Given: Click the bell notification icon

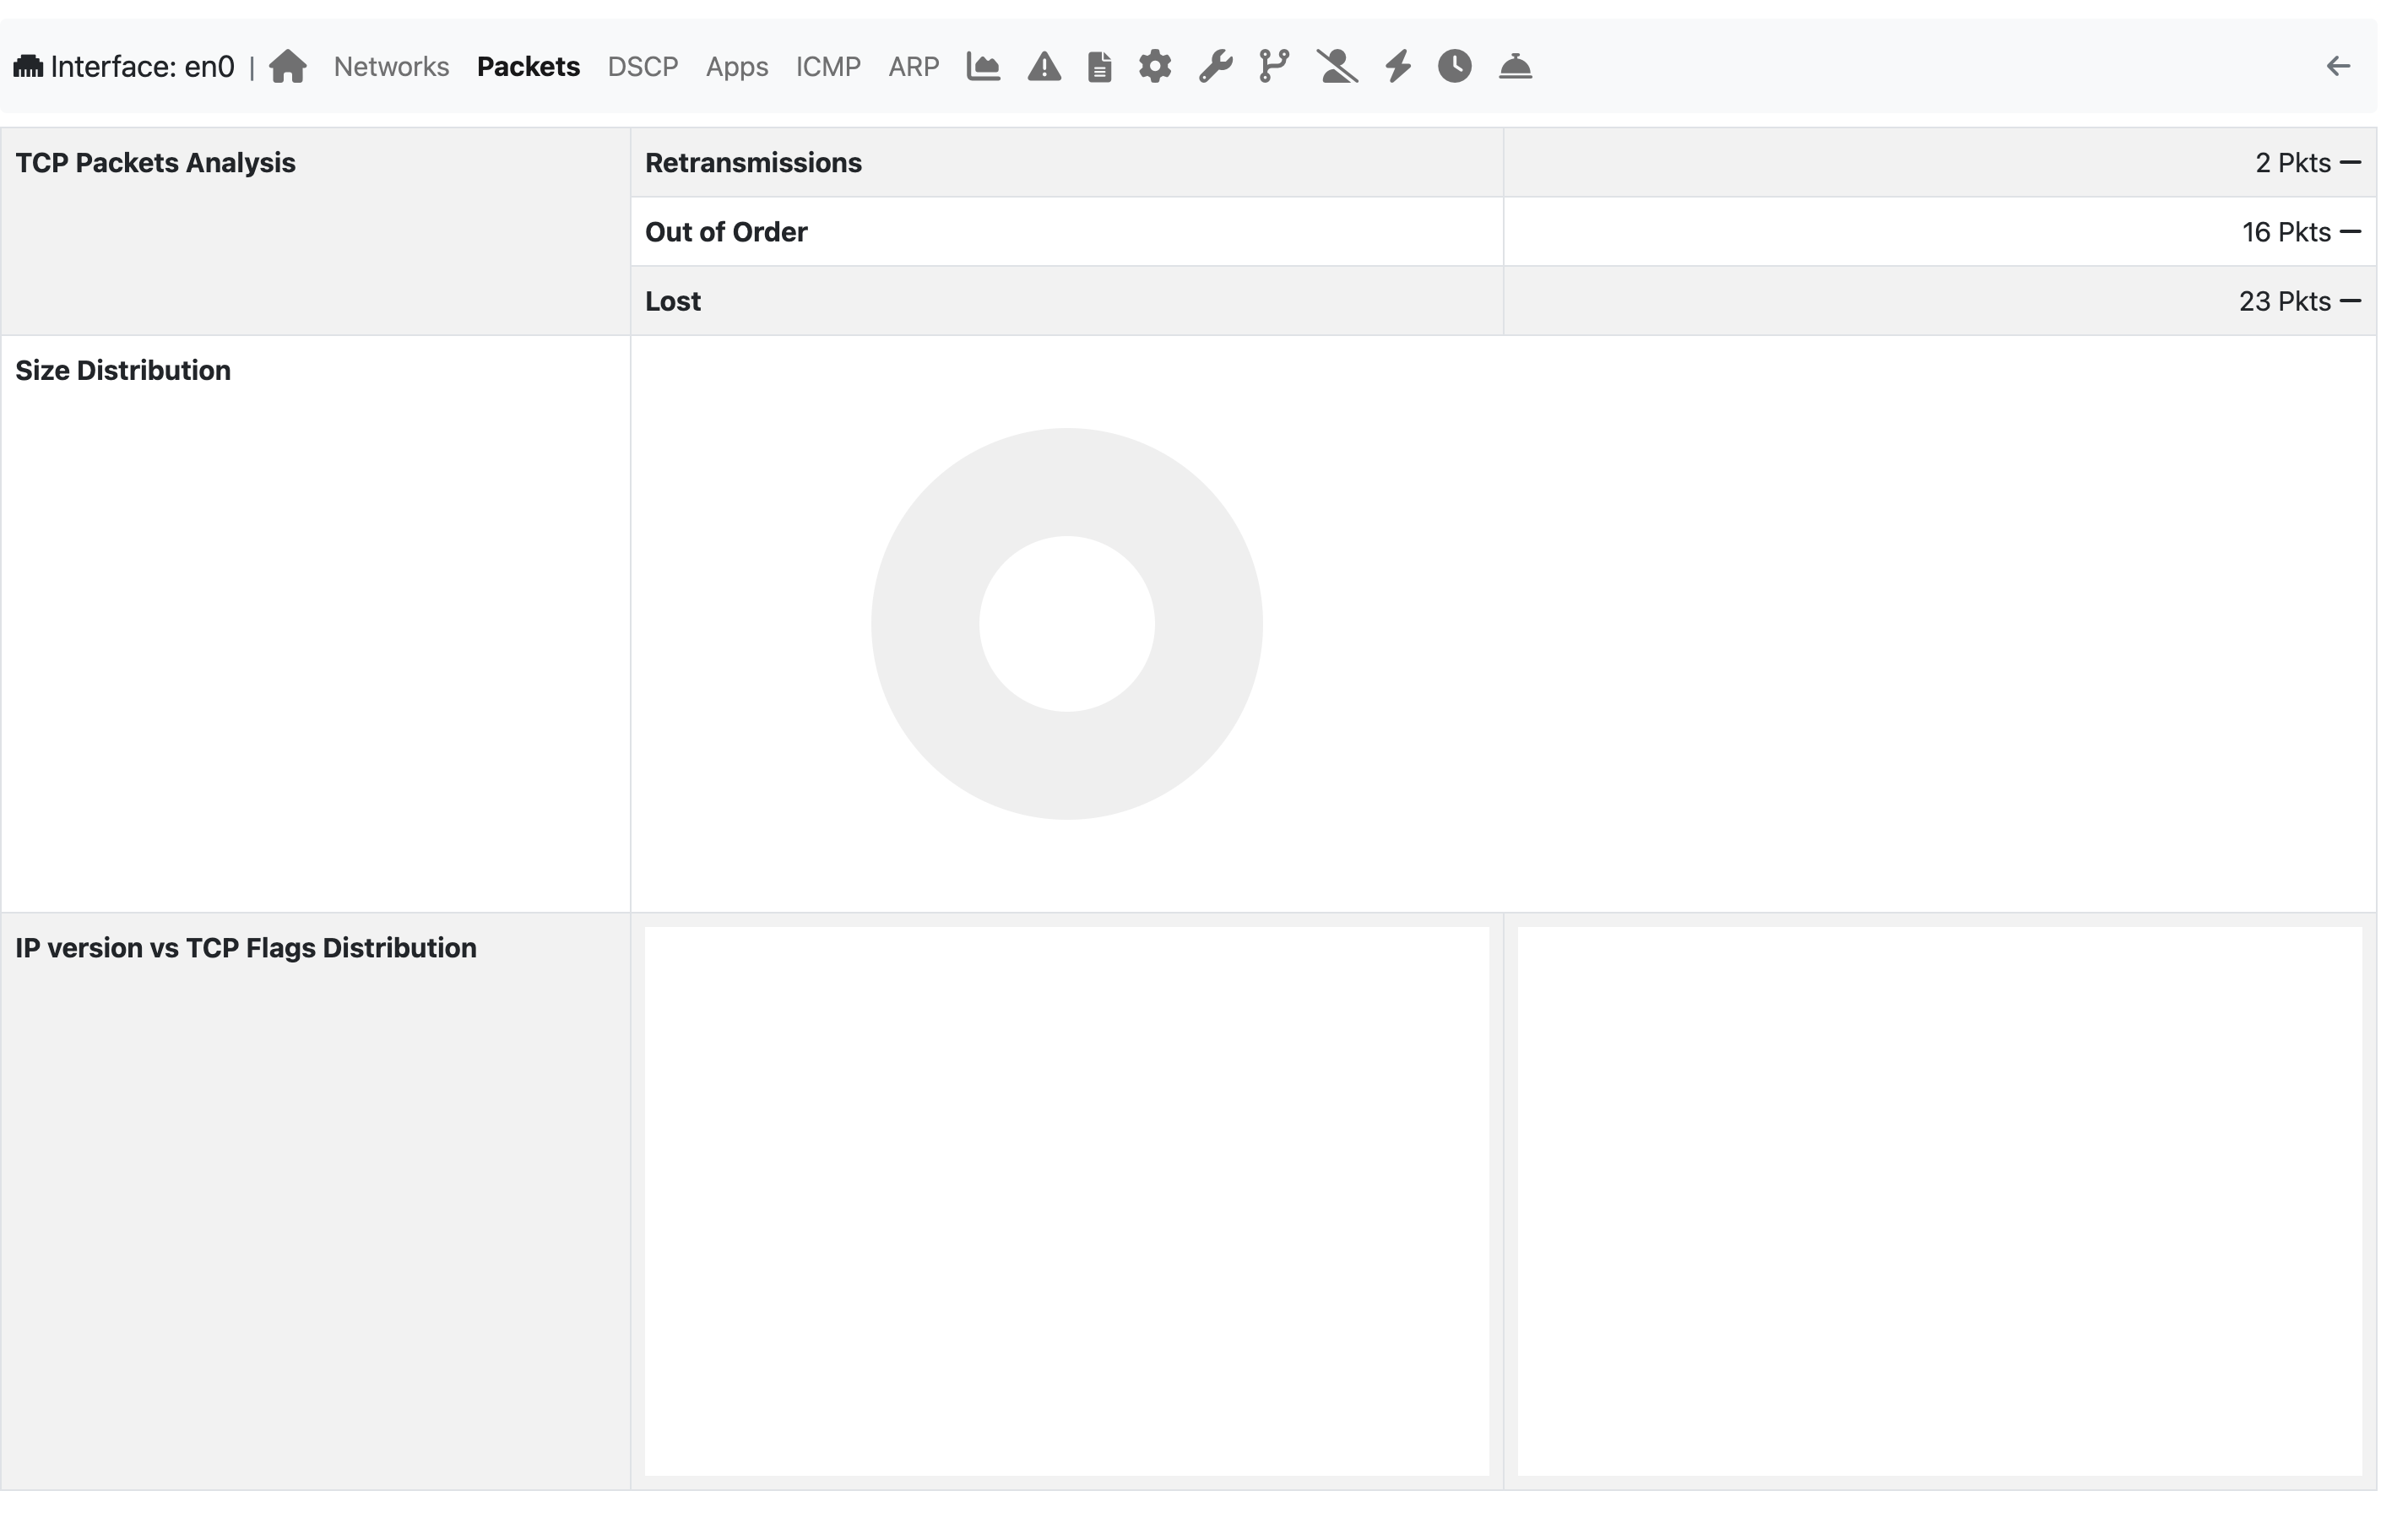Looking at the screenshot, I should coord(1516,66).
